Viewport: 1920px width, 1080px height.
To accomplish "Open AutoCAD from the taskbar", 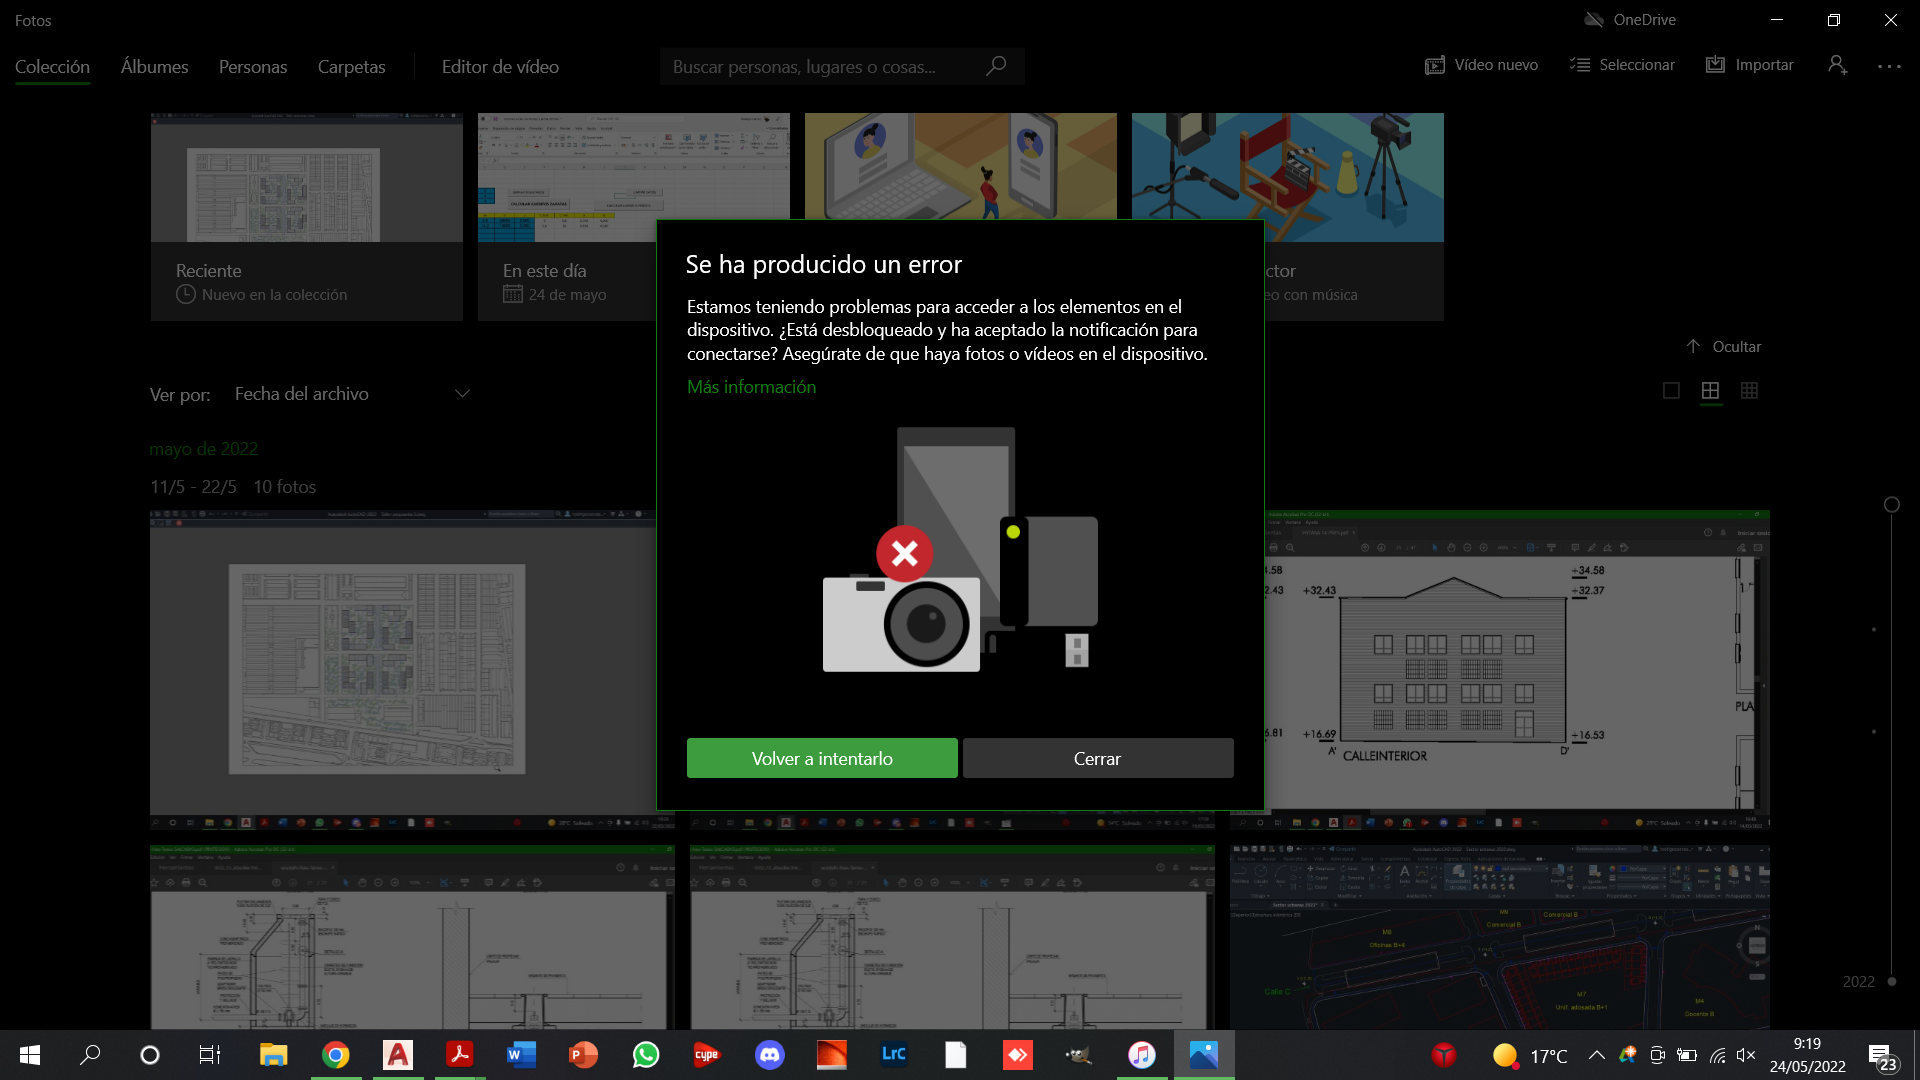I will (398, 1055).
